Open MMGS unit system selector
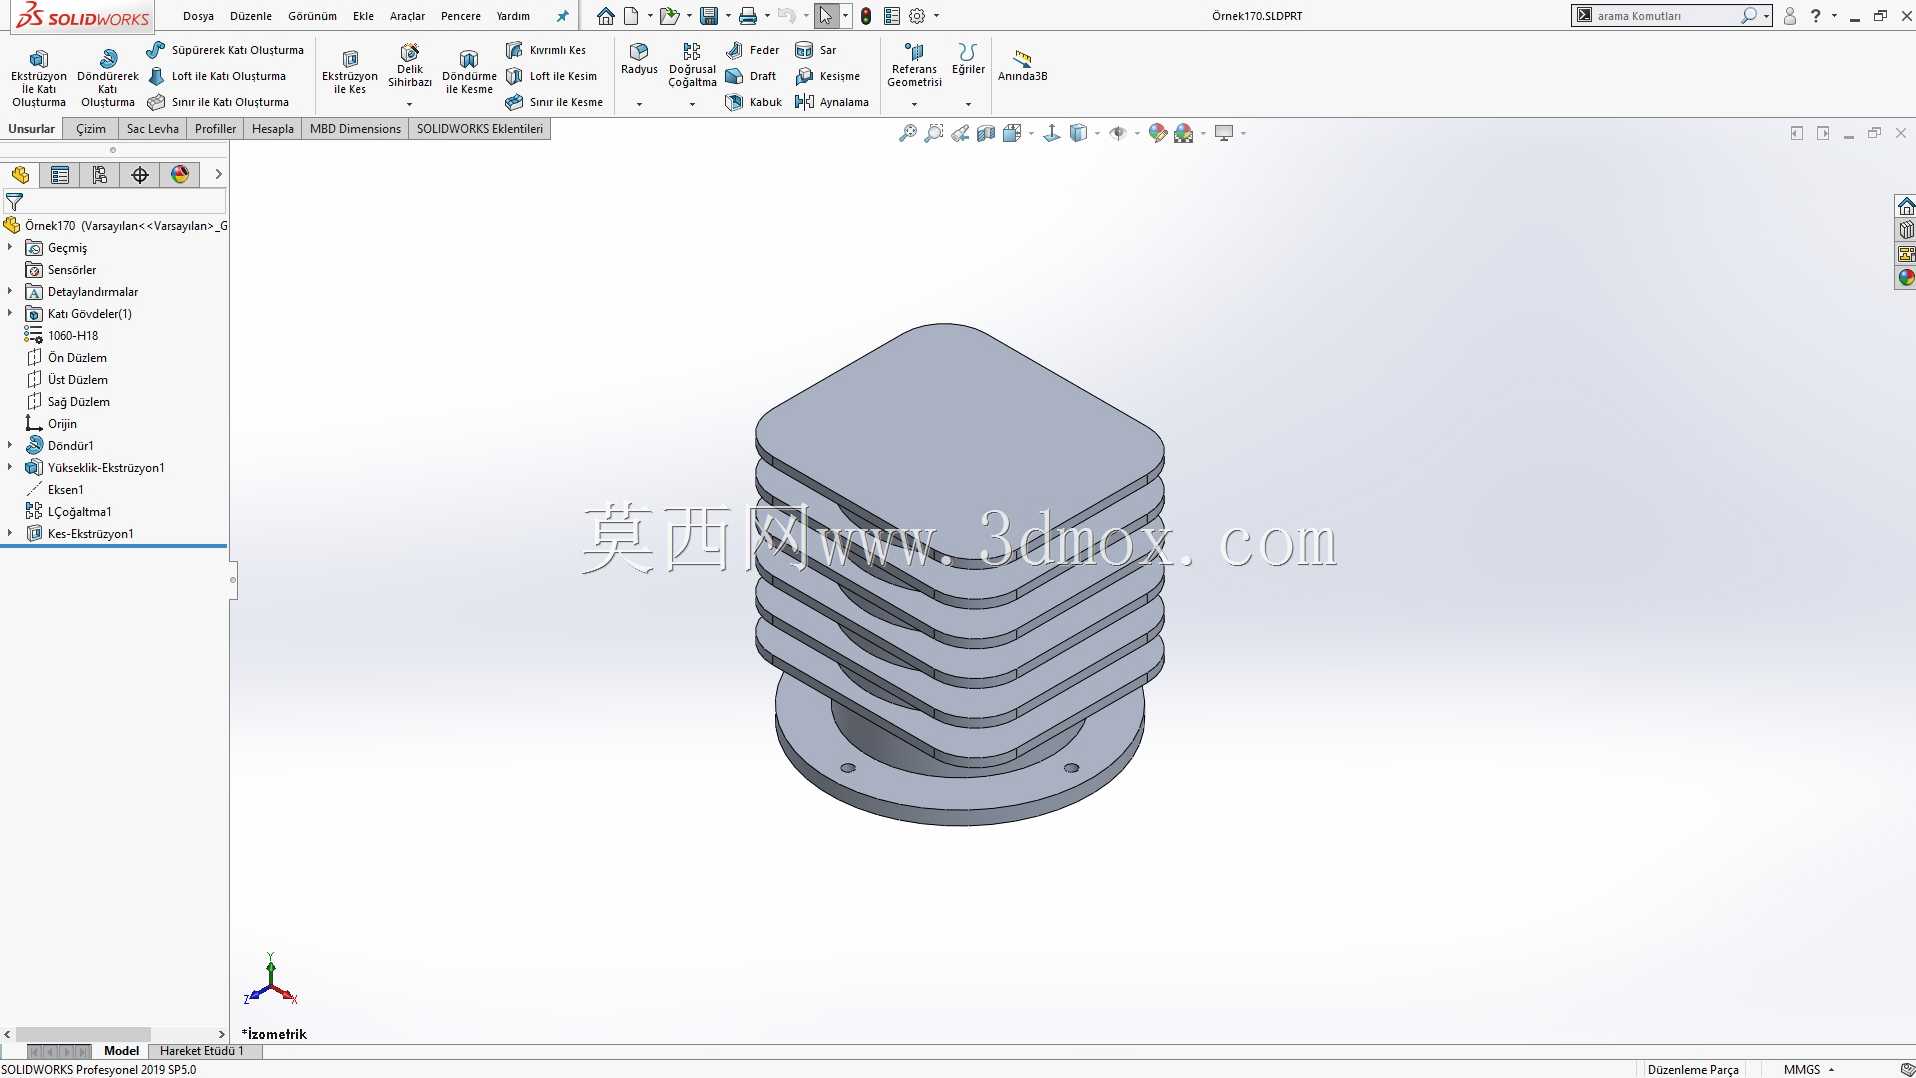This screenshot has height=1078, width=1916. [1808, 1070]
